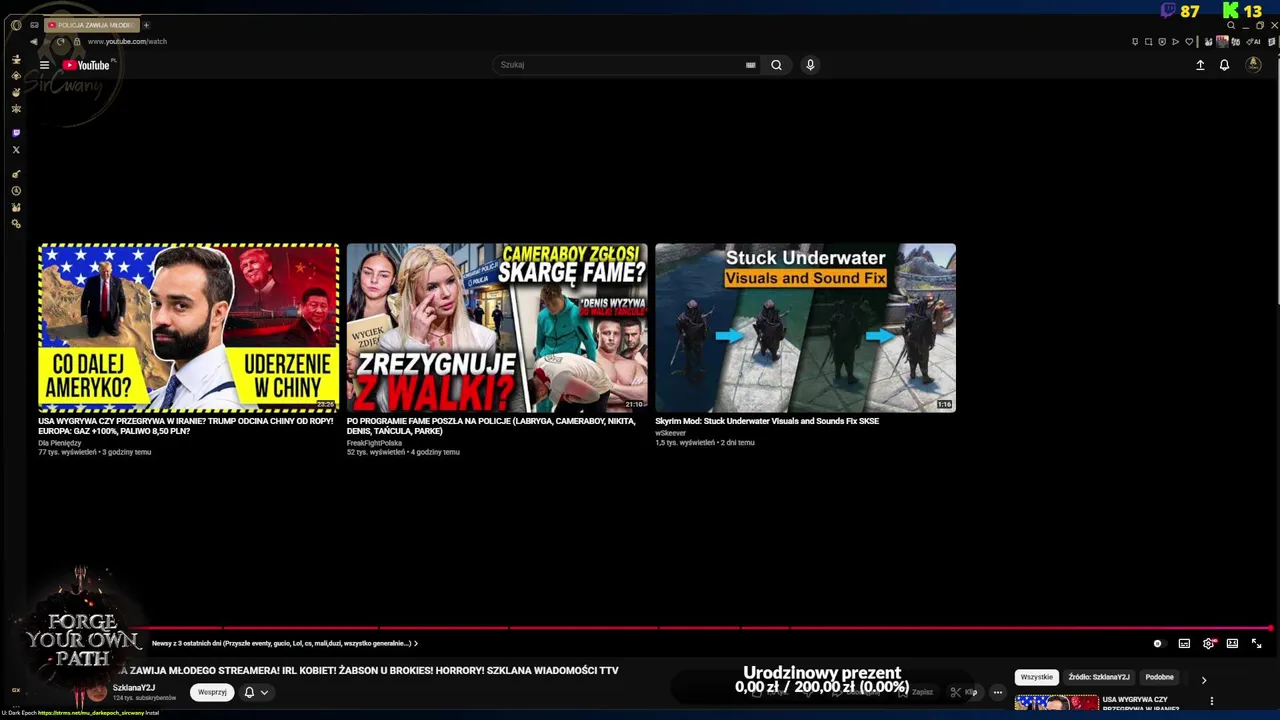1280x720 pixels.
Task: Click the upload/create video icon
Action: pos(1200,65)
